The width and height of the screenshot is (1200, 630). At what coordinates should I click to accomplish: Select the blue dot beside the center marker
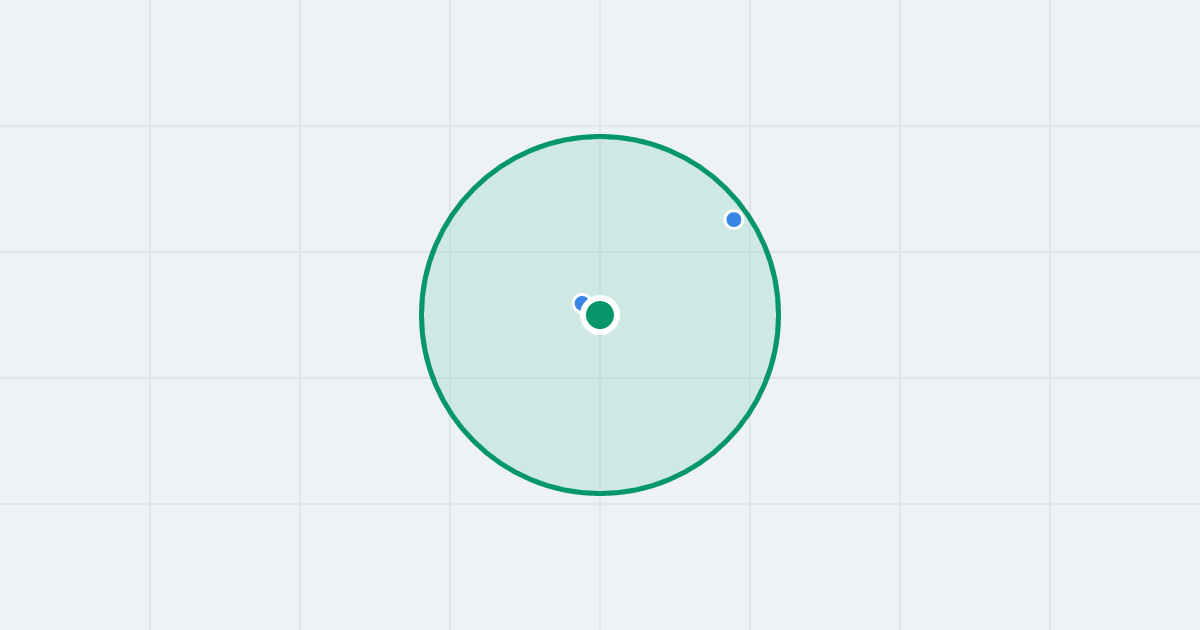(580, 302)
